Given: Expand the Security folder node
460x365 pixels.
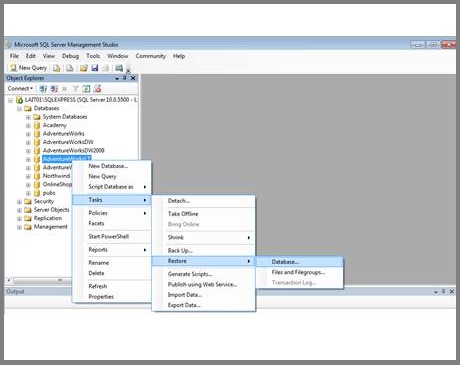Looking at the screenshot, I should pos(19,202).
